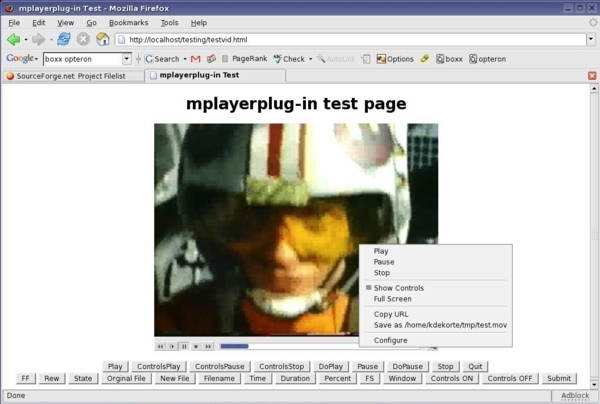Click the player fast-forward control

208,346
